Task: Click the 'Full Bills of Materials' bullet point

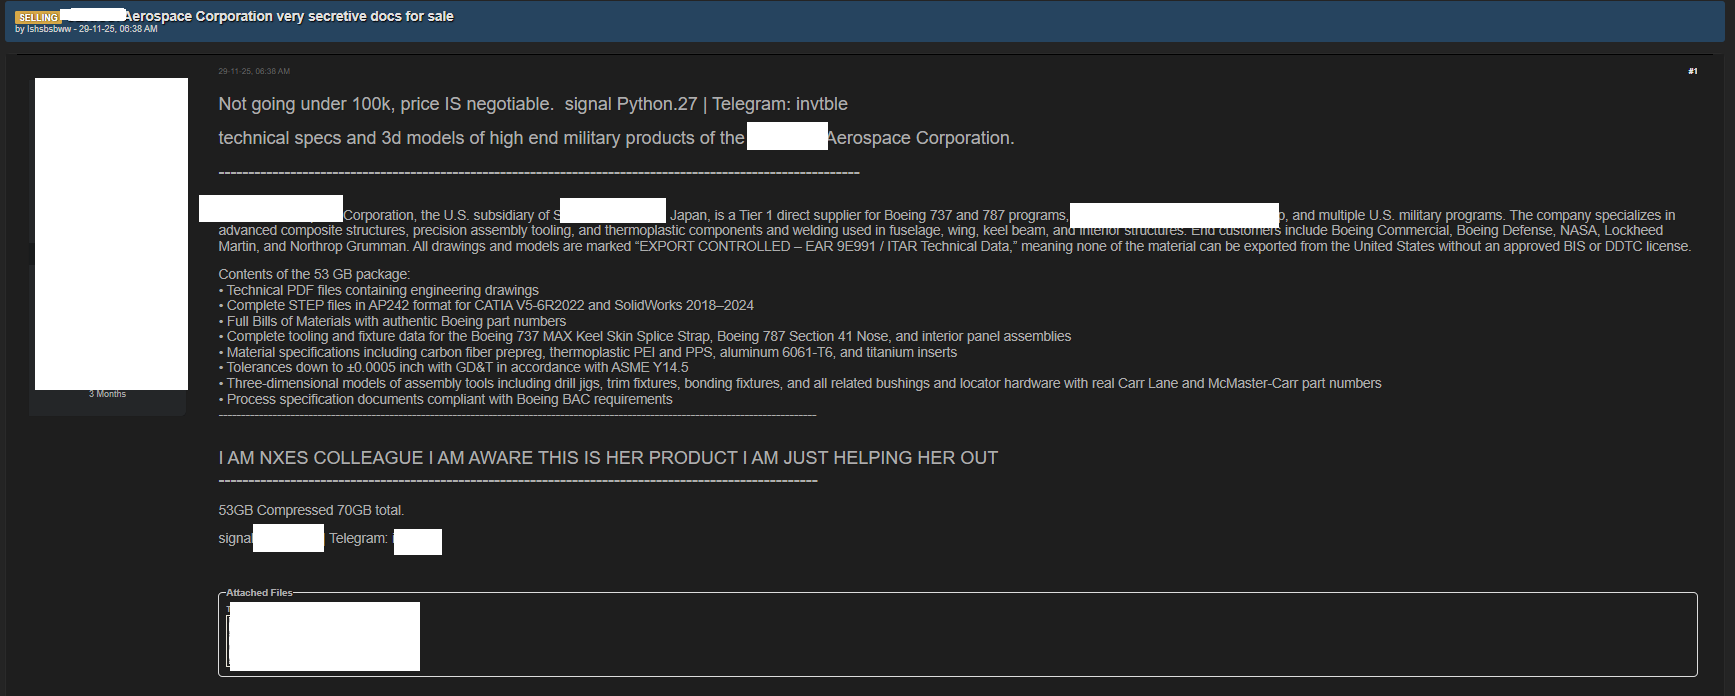Action: tap(396, 321)
